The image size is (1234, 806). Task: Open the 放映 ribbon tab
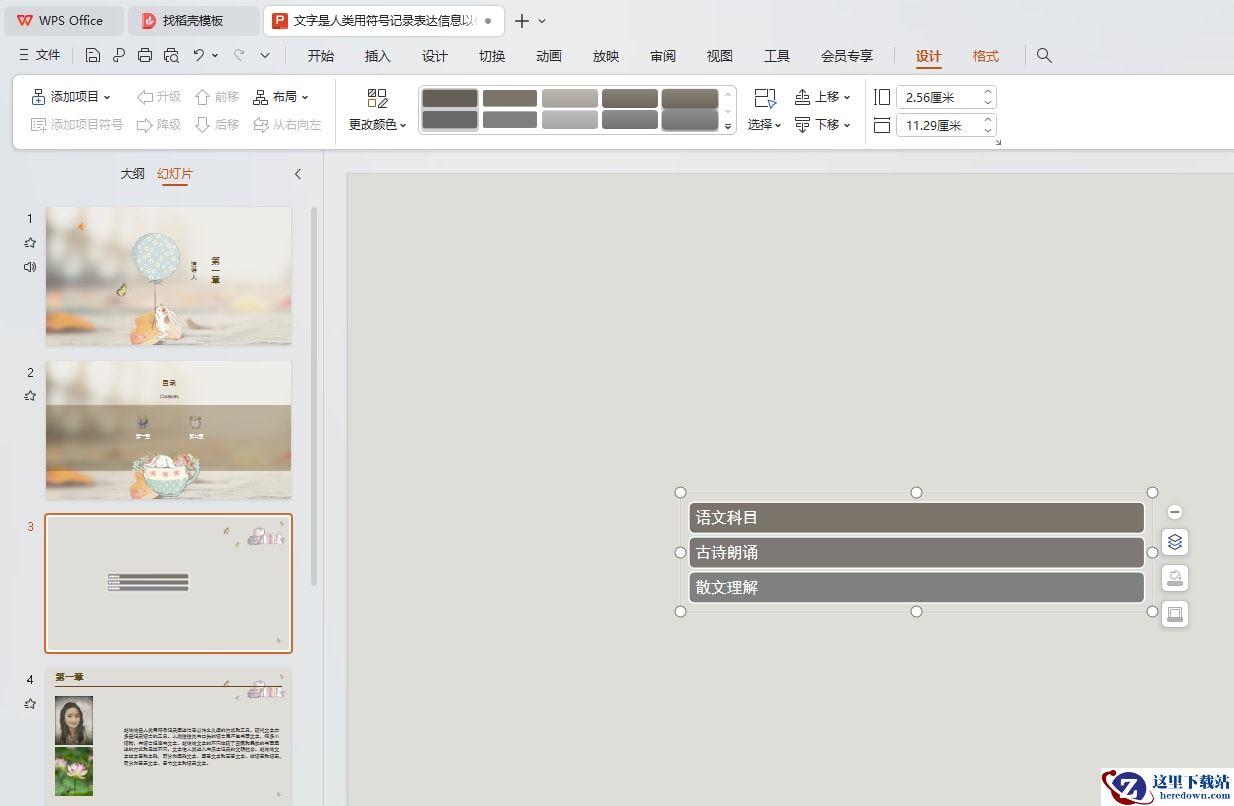(606, 56)
